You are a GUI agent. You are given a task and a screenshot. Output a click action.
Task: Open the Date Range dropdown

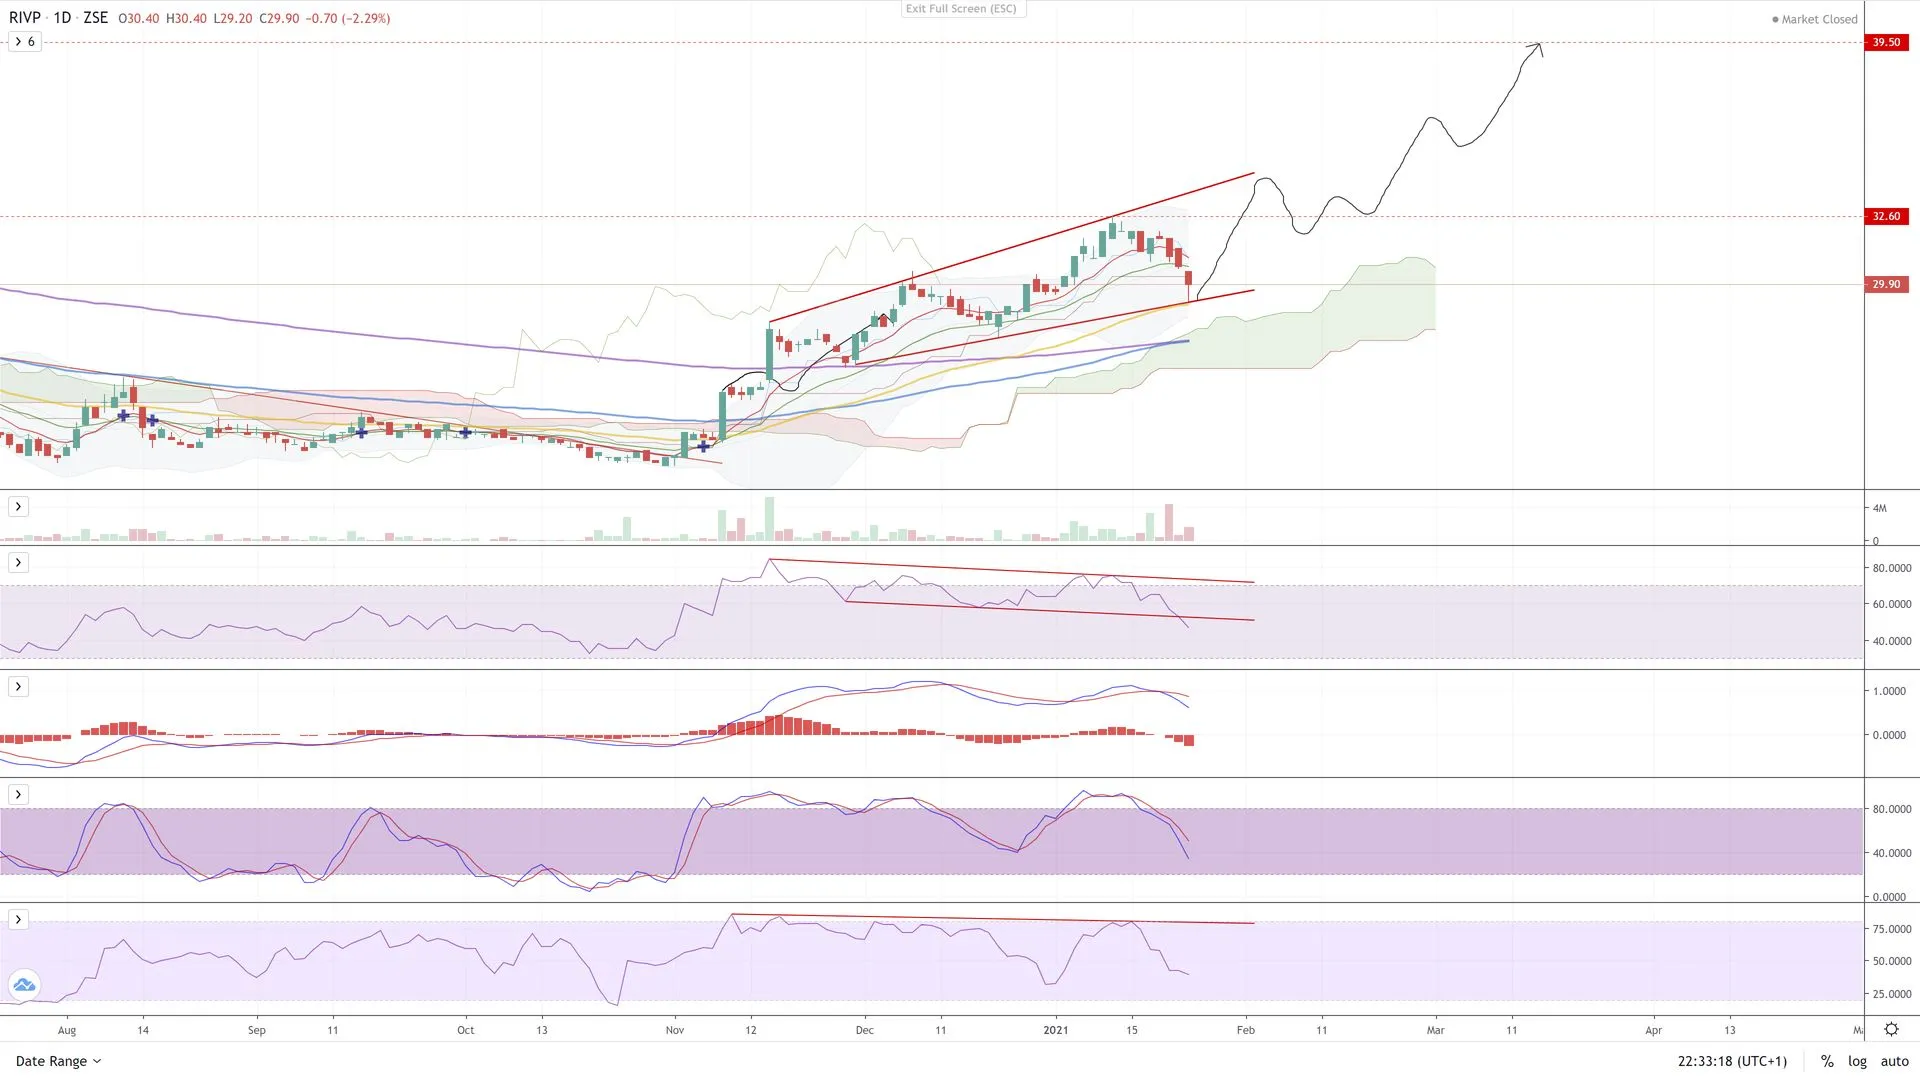tap(58, 1061)
